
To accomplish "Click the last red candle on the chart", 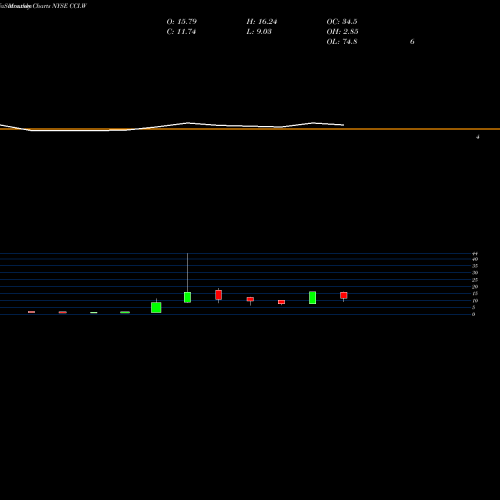I will (344, 295).
